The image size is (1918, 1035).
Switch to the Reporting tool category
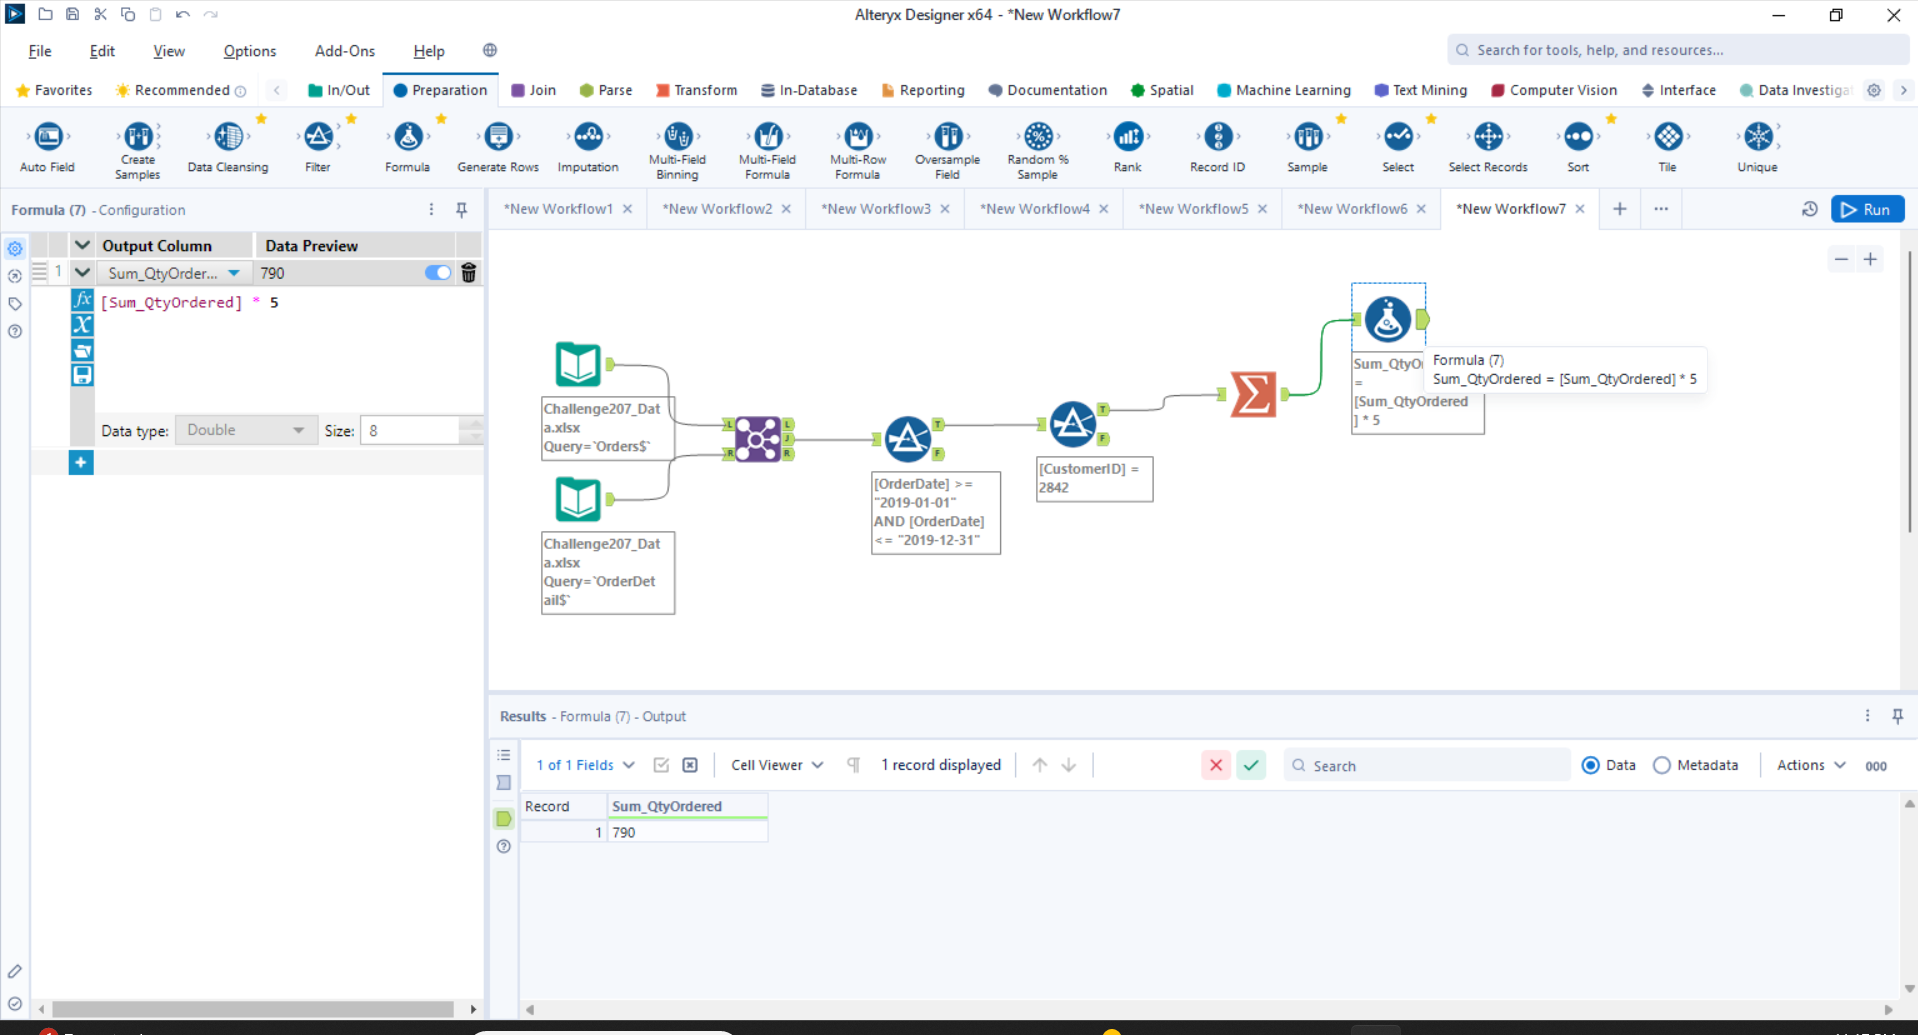click(x=923, y=90)
